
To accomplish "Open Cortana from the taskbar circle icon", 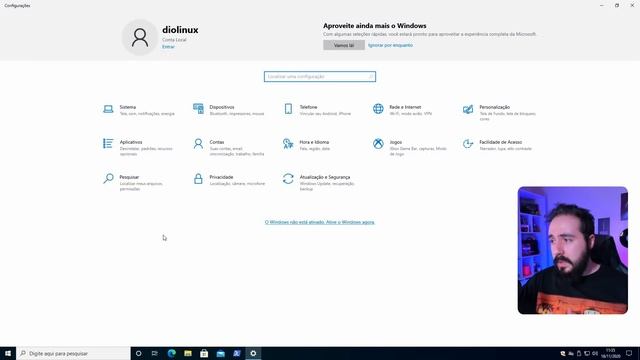I will (138, 353).
